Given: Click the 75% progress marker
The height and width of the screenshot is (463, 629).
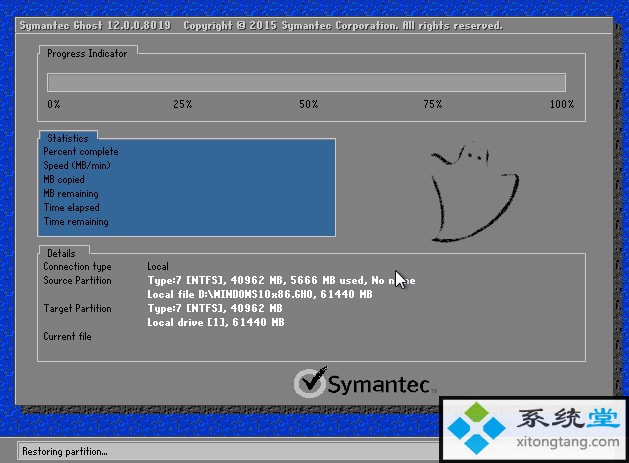Looking at the screenshot, I should pyautogui.click(x=433, y=104).
